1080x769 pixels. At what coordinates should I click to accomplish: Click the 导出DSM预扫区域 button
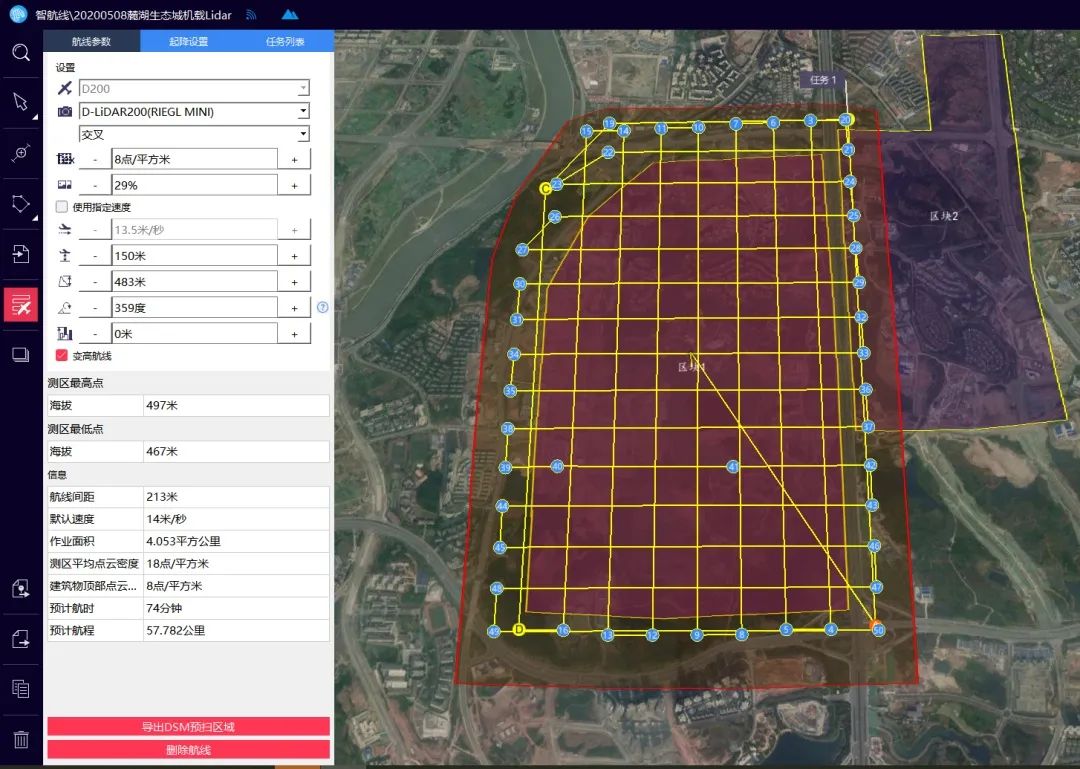pos(188,726)
